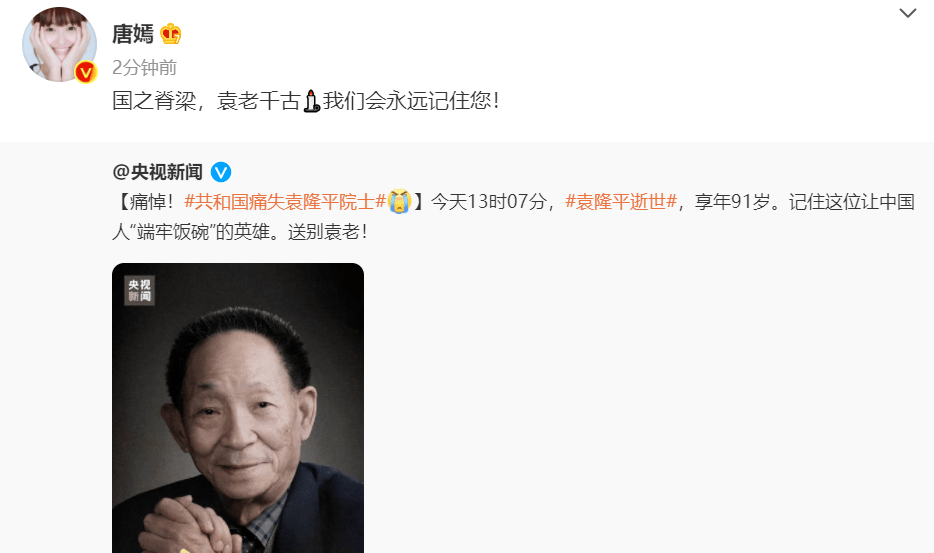Viewport: 934px width, 553px height.
Task: Open hashtag #共和国痛失袁隆平院士#
Action: pos(285,202)
